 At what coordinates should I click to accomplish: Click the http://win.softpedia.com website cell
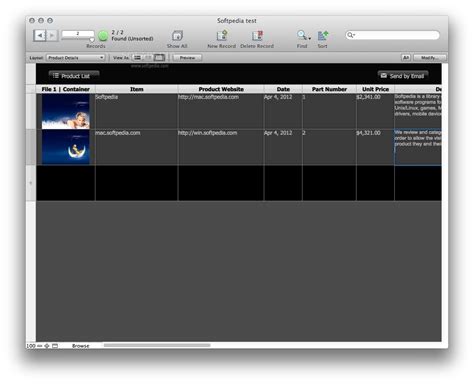click(221, 147)
